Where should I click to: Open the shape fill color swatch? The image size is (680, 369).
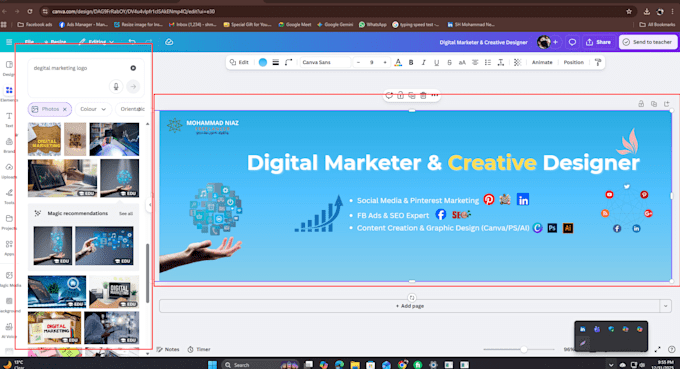(x=262, y=62)
